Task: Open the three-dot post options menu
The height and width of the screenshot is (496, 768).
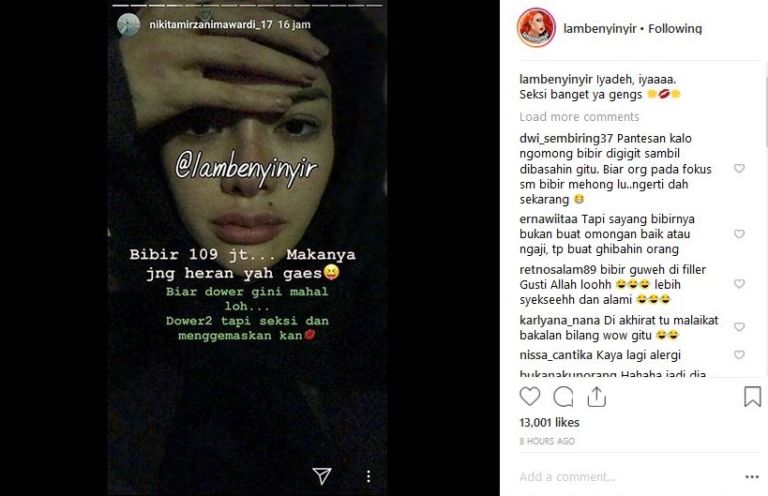Action: click(x=752, y=477)
